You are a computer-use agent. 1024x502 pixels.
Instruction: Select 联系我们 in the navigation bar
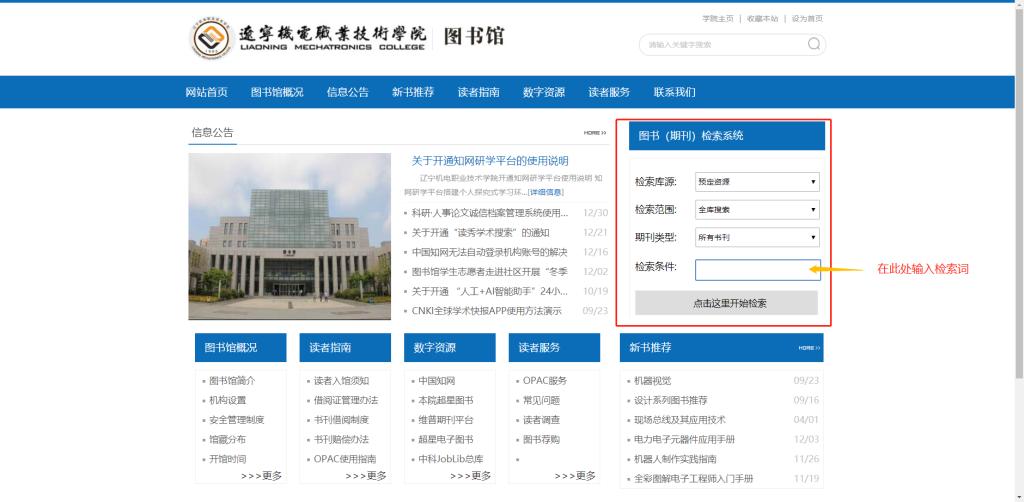click(x=674, y=92)
